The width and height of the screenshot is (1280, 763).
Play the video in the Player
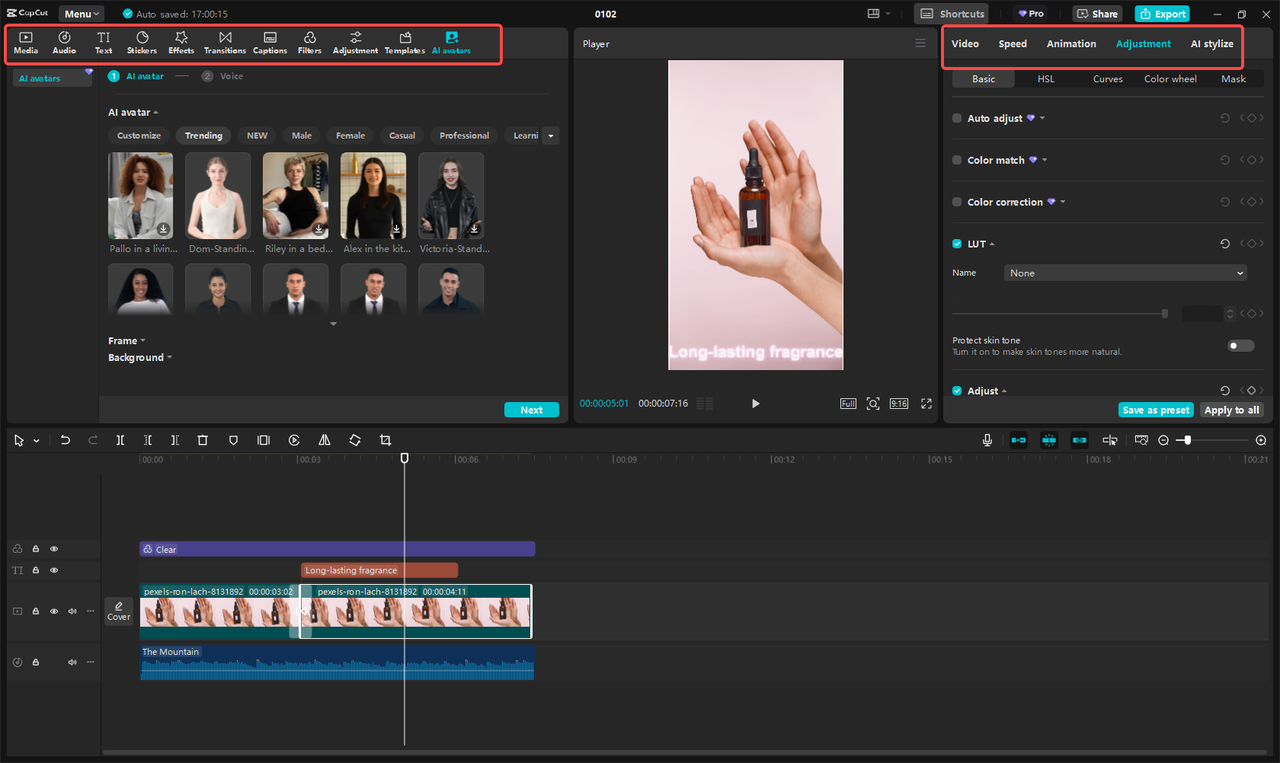(x=755, y=404)
